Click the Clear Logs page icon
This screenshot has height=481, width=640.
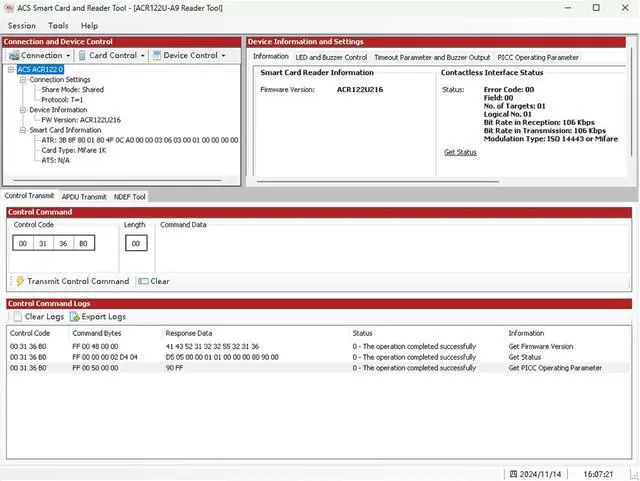point(17,316)
